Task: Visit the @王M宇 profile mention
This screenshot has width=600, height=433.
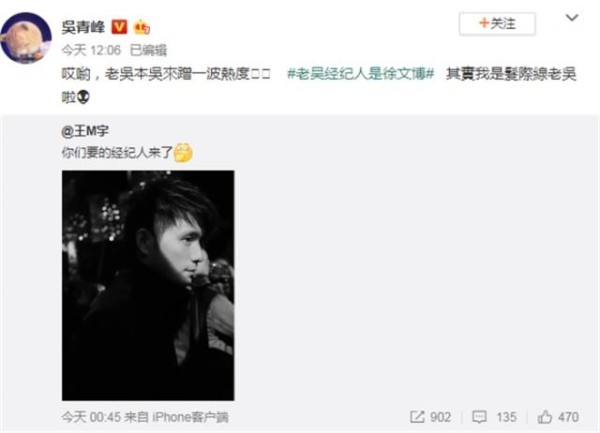Action: [x=85, y=131]
